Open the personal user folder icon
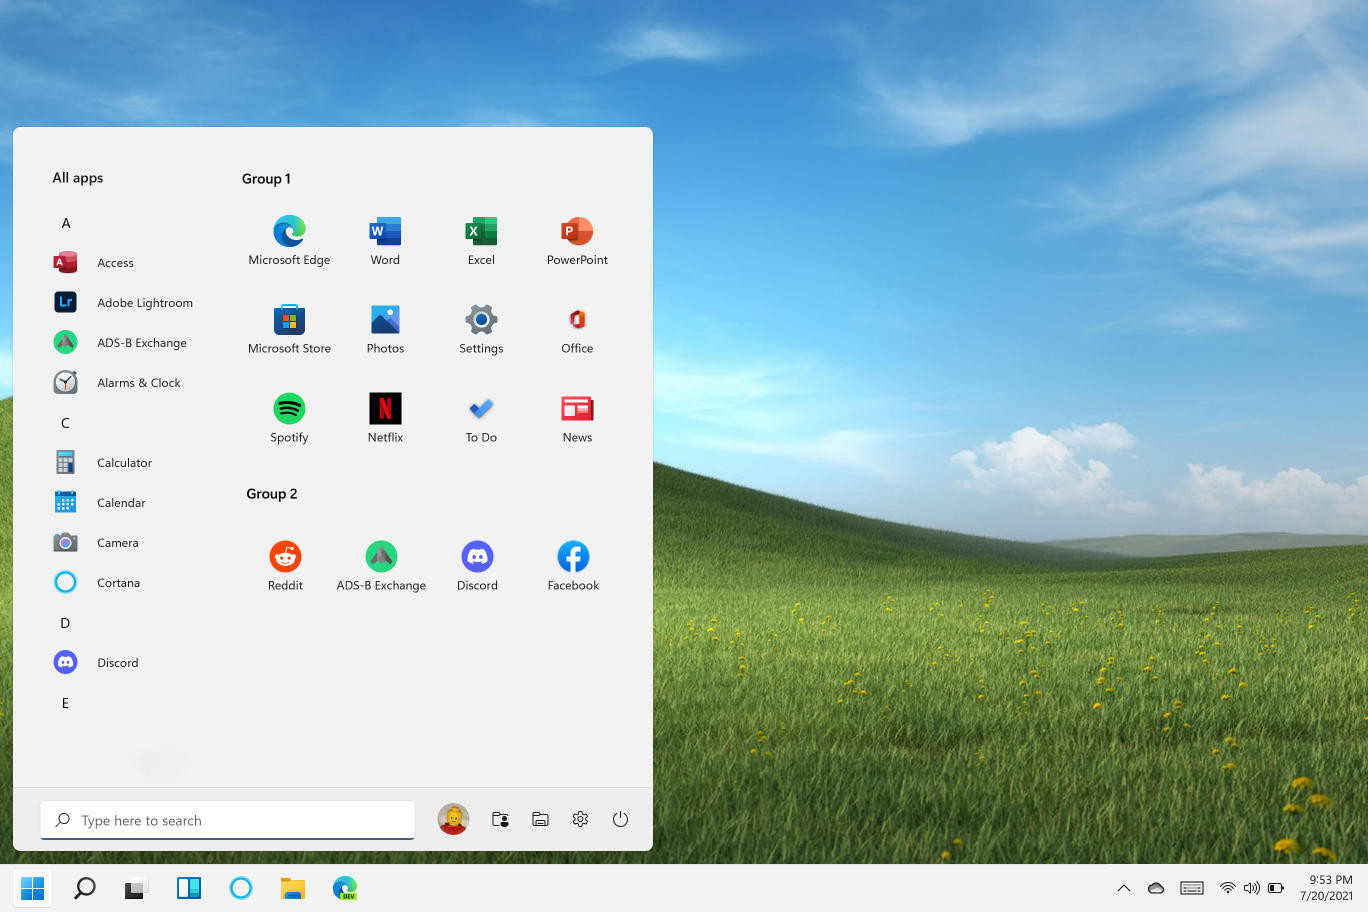1368x912 pixels. point(501,819)
